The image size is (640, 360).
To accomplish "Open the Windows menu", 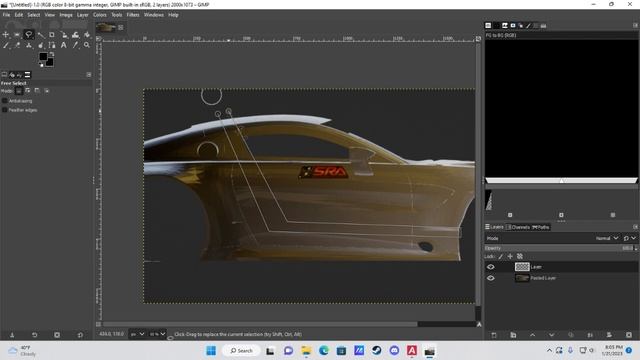I will click(x=154, y=15).
